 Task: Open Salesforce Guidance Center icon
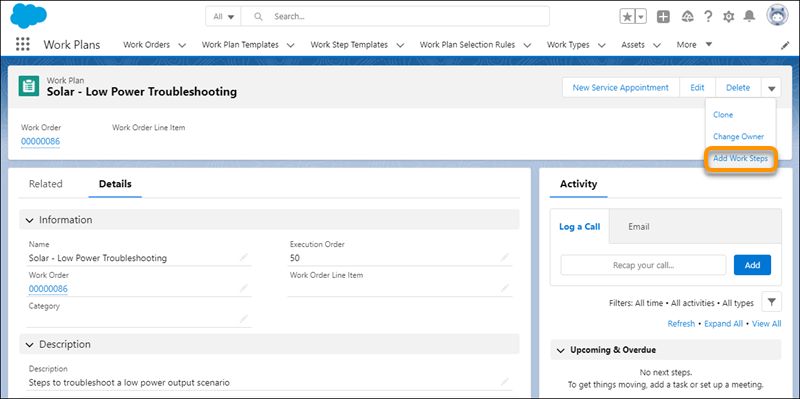[687, 16]
